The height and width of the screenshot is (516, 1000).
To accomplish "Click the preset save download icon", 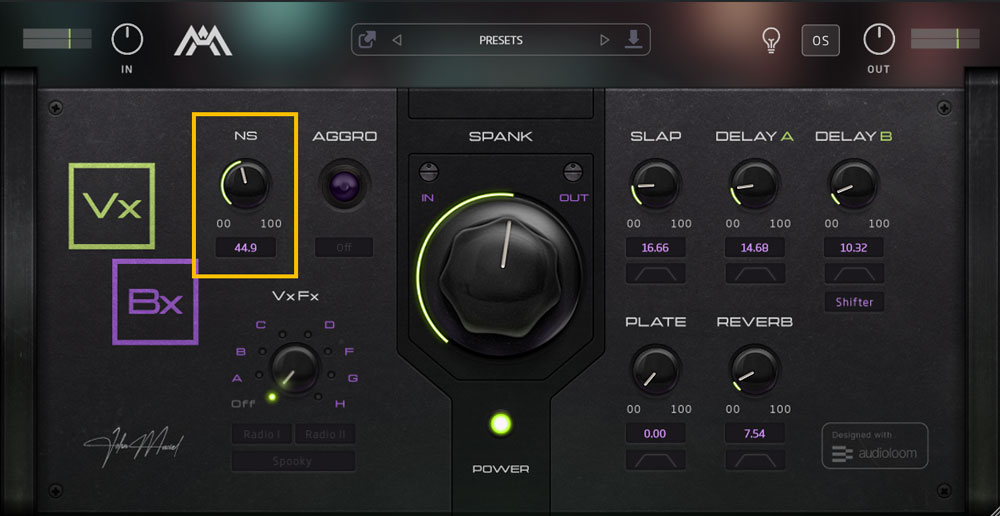I will click(x=633, y=40).
